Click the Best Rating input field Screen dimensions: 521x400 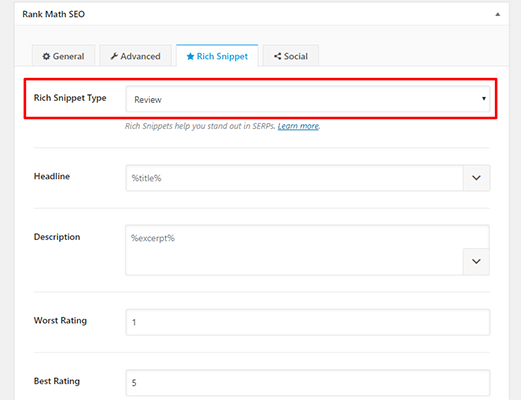pos(308,383)
